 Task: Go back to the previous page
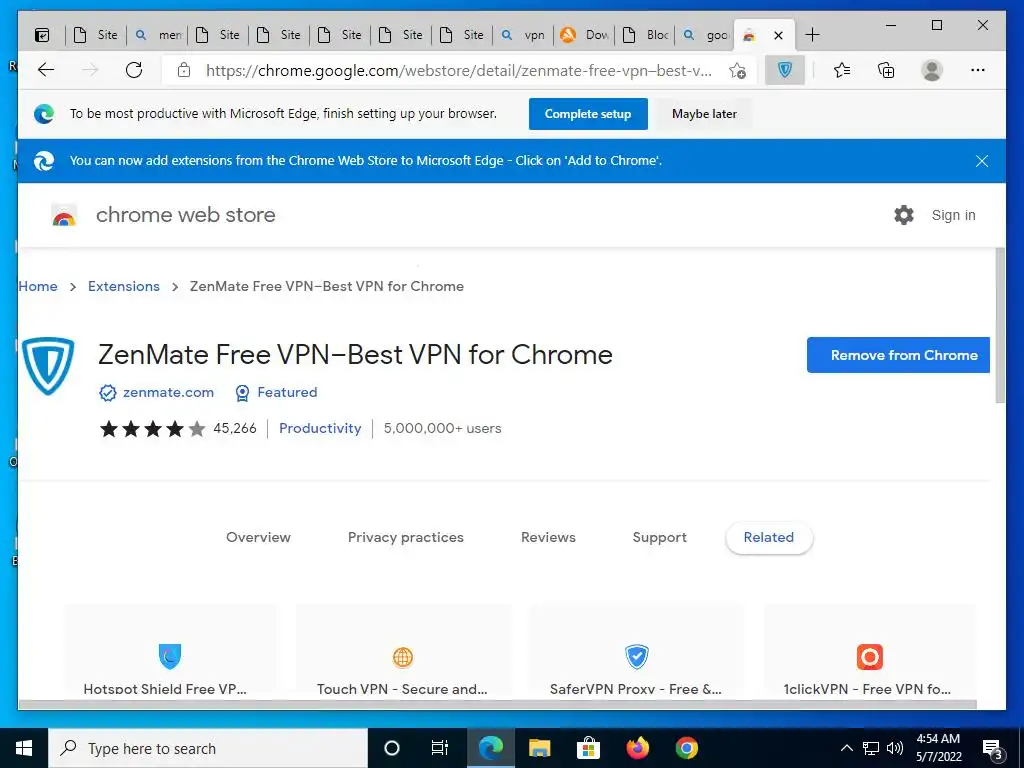46,70
